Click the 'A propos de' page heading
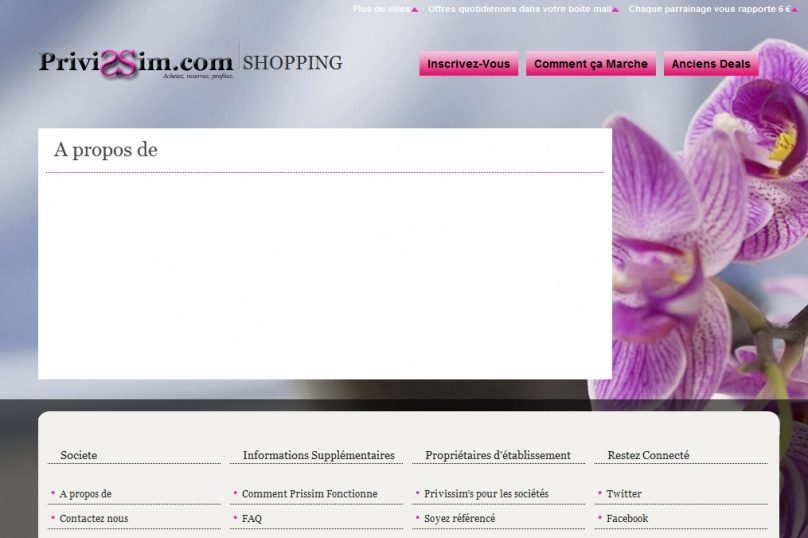Image resolution: width=808 pixels, height=538 pixels. (x=106, y=150)
